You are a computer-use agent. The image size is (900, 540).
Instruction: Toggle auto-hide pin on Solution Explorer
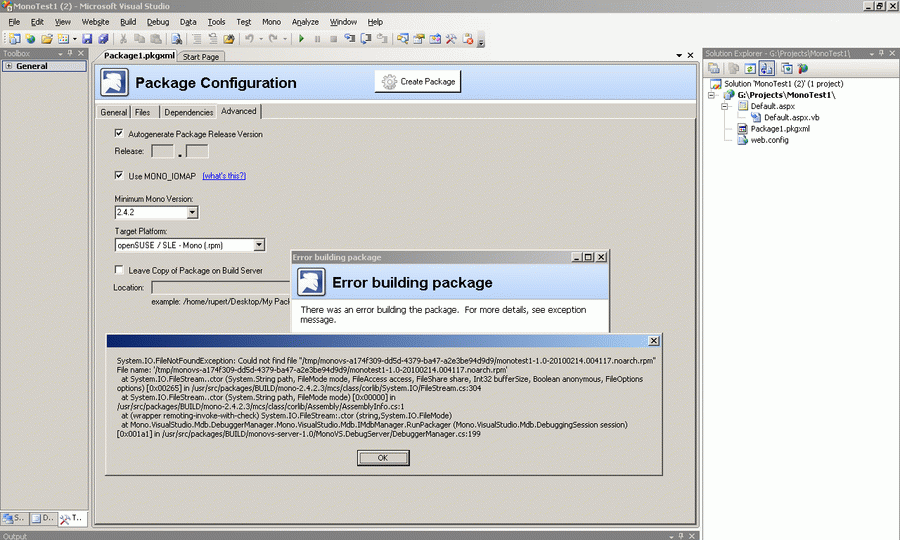882,53
